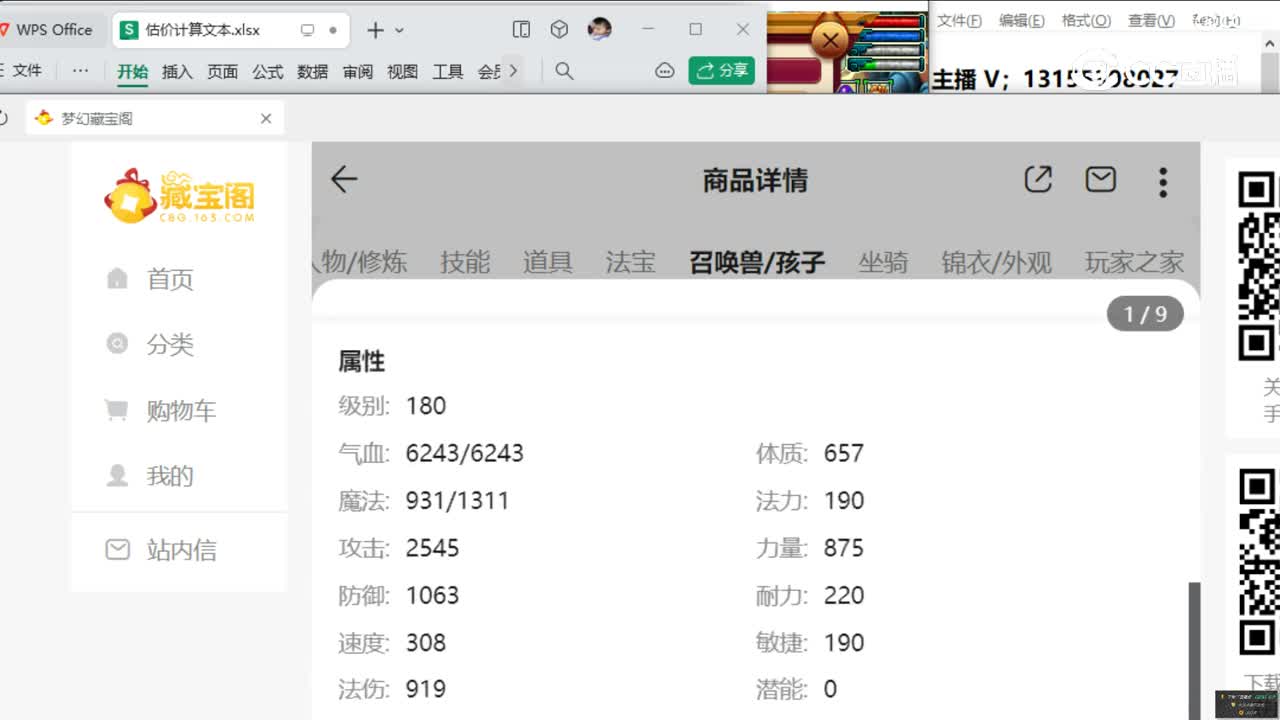Close the game panel with round X
The height and width of the screenshot is (720, 1280).
click(x=830, y=41)
